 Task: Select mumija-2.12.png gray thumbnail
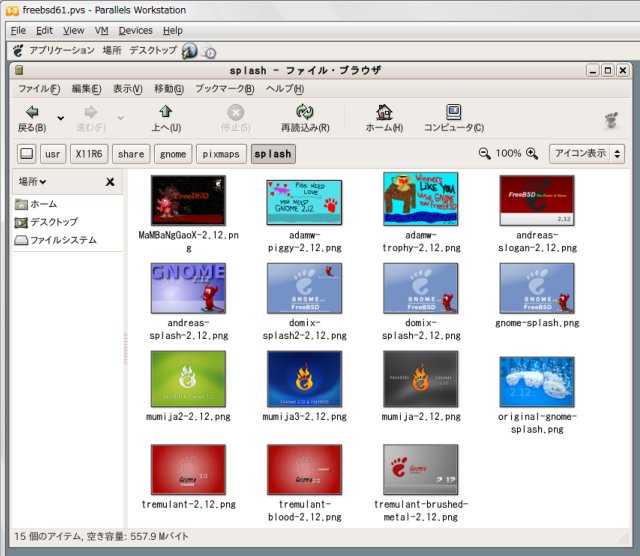pos(420,378)
